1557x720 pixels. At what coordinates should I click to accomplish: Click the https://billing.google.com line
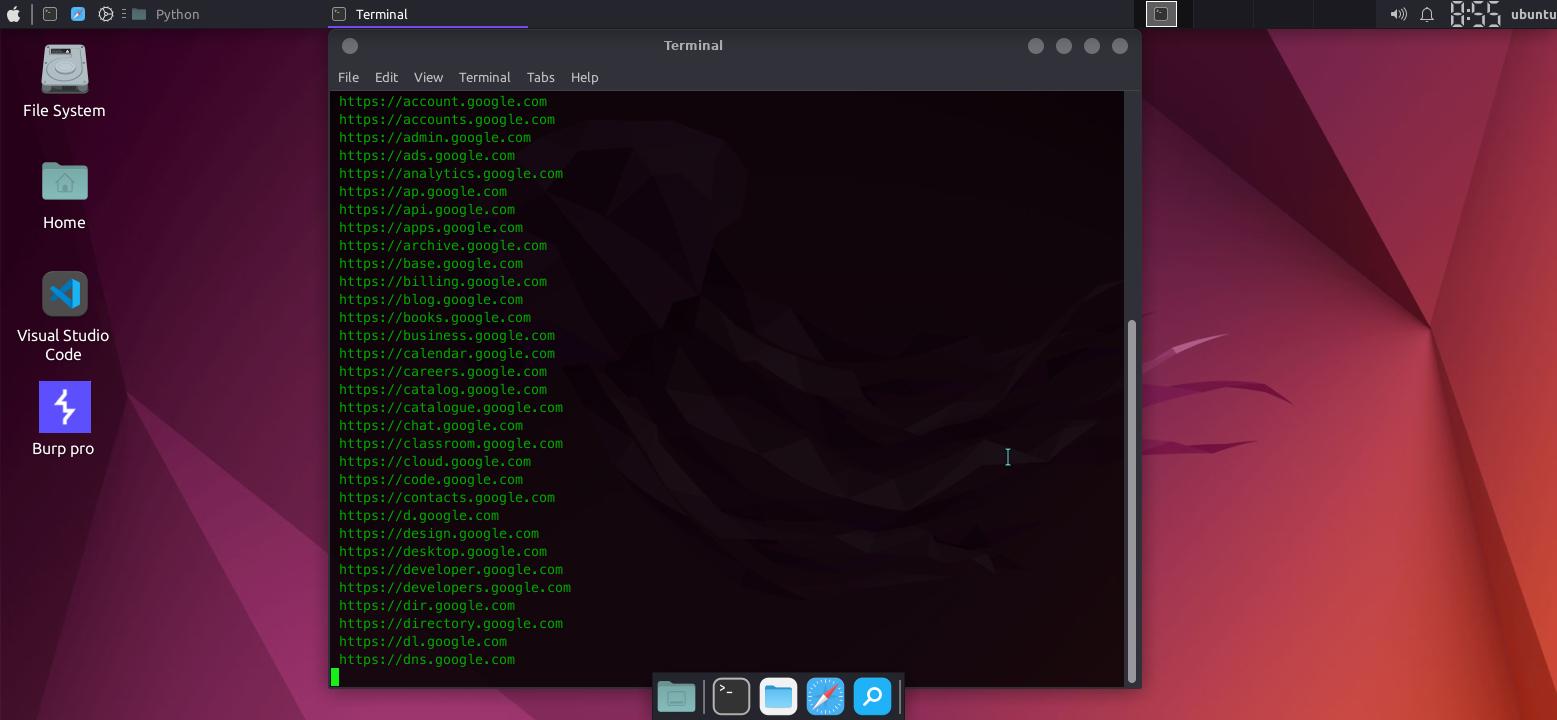point(443,281)
